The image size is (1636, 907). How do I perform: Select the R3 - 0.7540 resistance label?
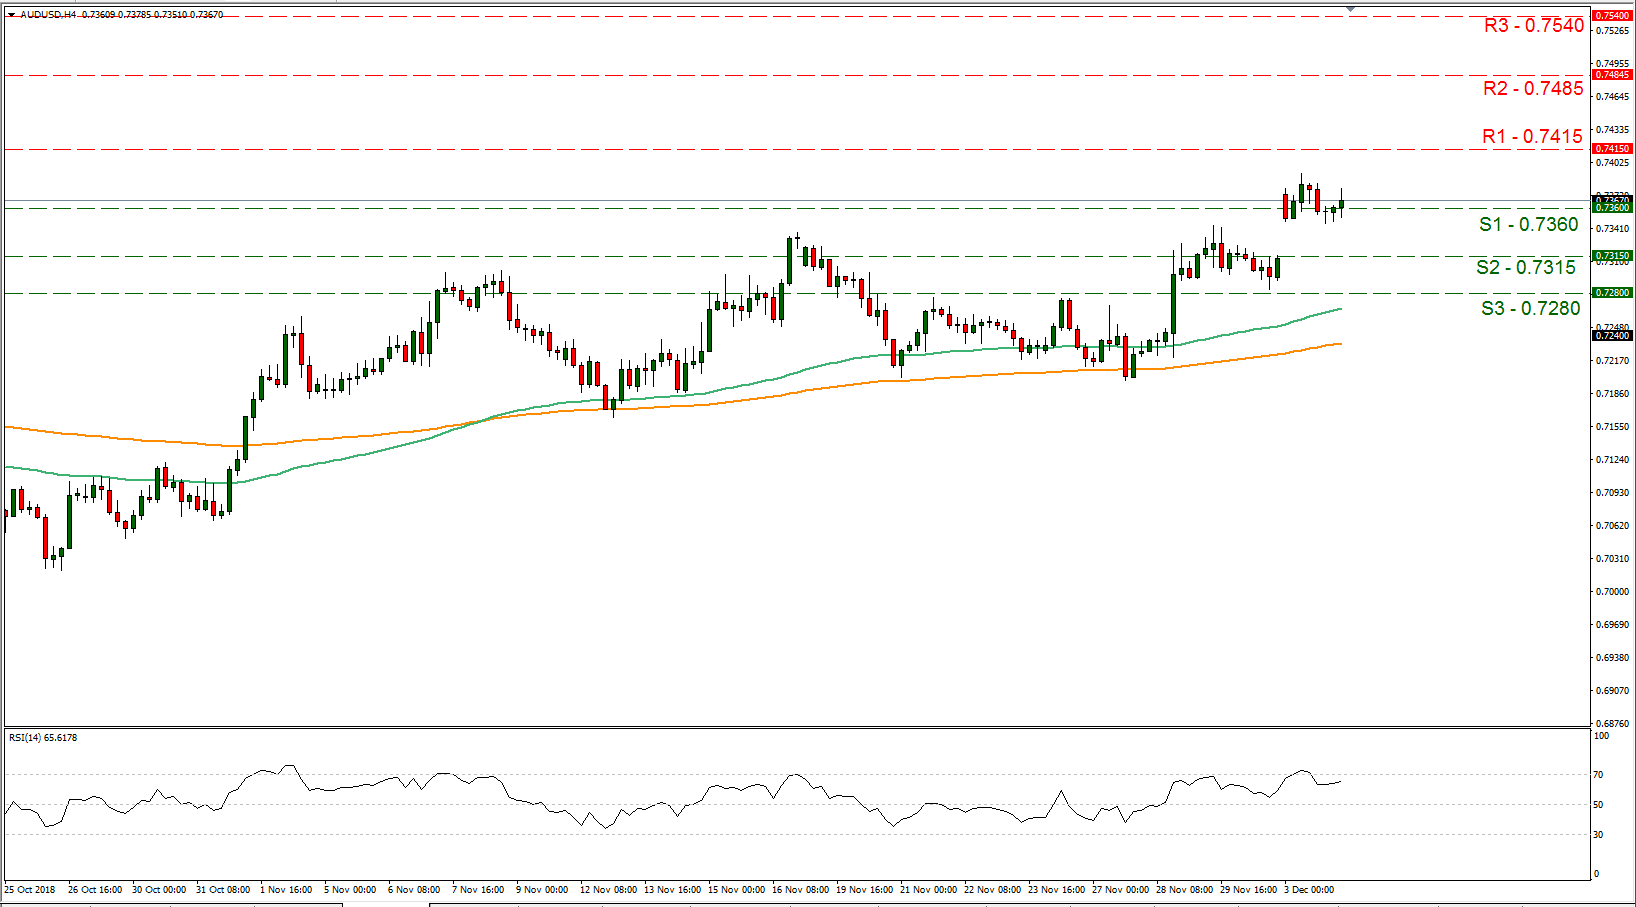click(1534, 26)
